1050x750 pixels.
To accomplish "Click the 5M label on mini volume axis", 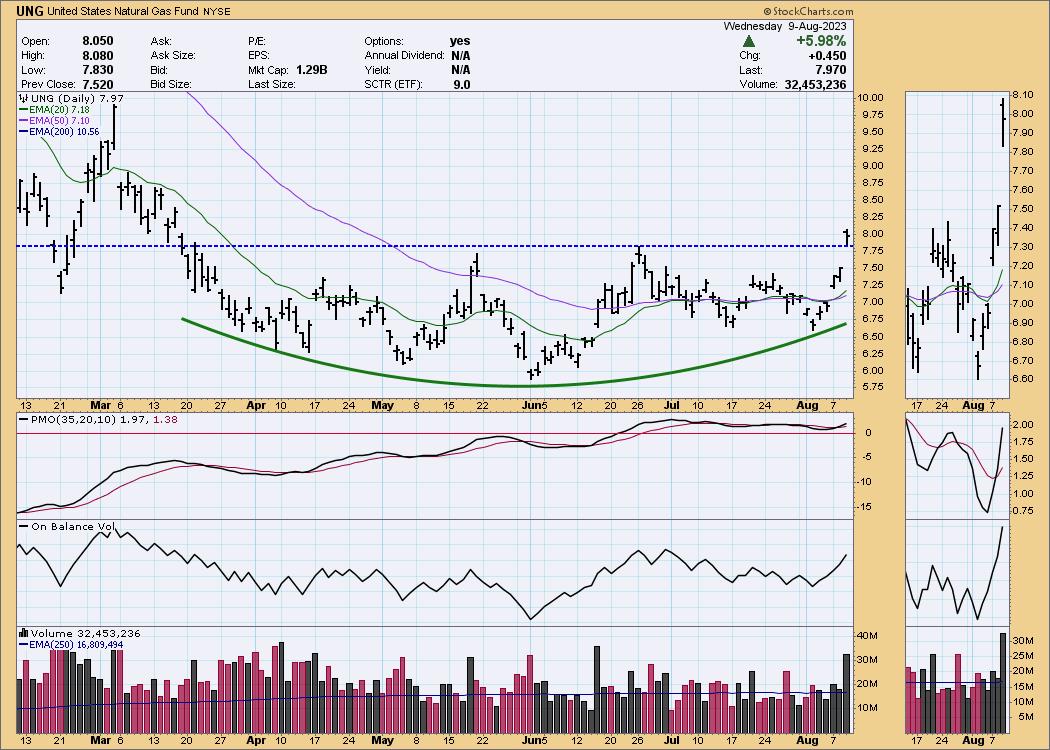I will [1025, 717].
